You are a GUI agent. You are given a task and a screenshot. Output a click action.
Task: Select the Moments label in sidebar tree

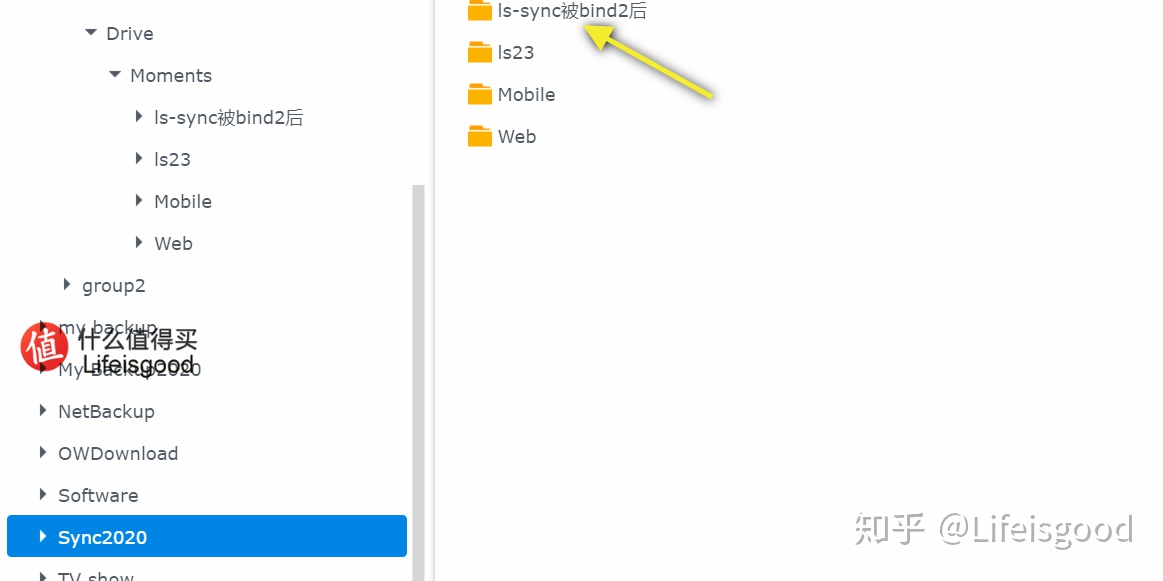click(171, 76)
